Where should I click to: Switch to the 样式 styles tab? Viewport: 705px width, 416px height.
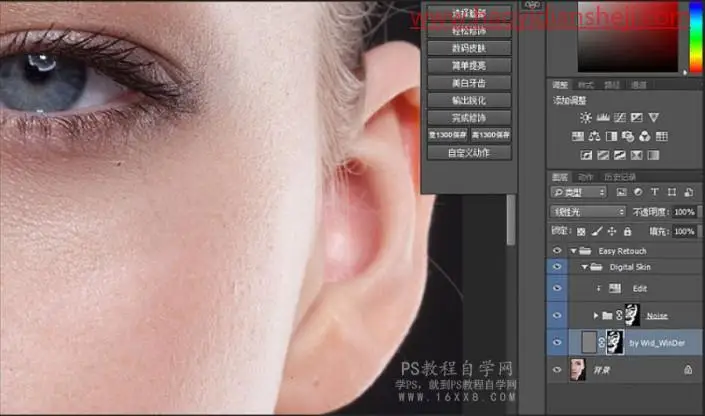pyautogui.click(x=585, y=85)
